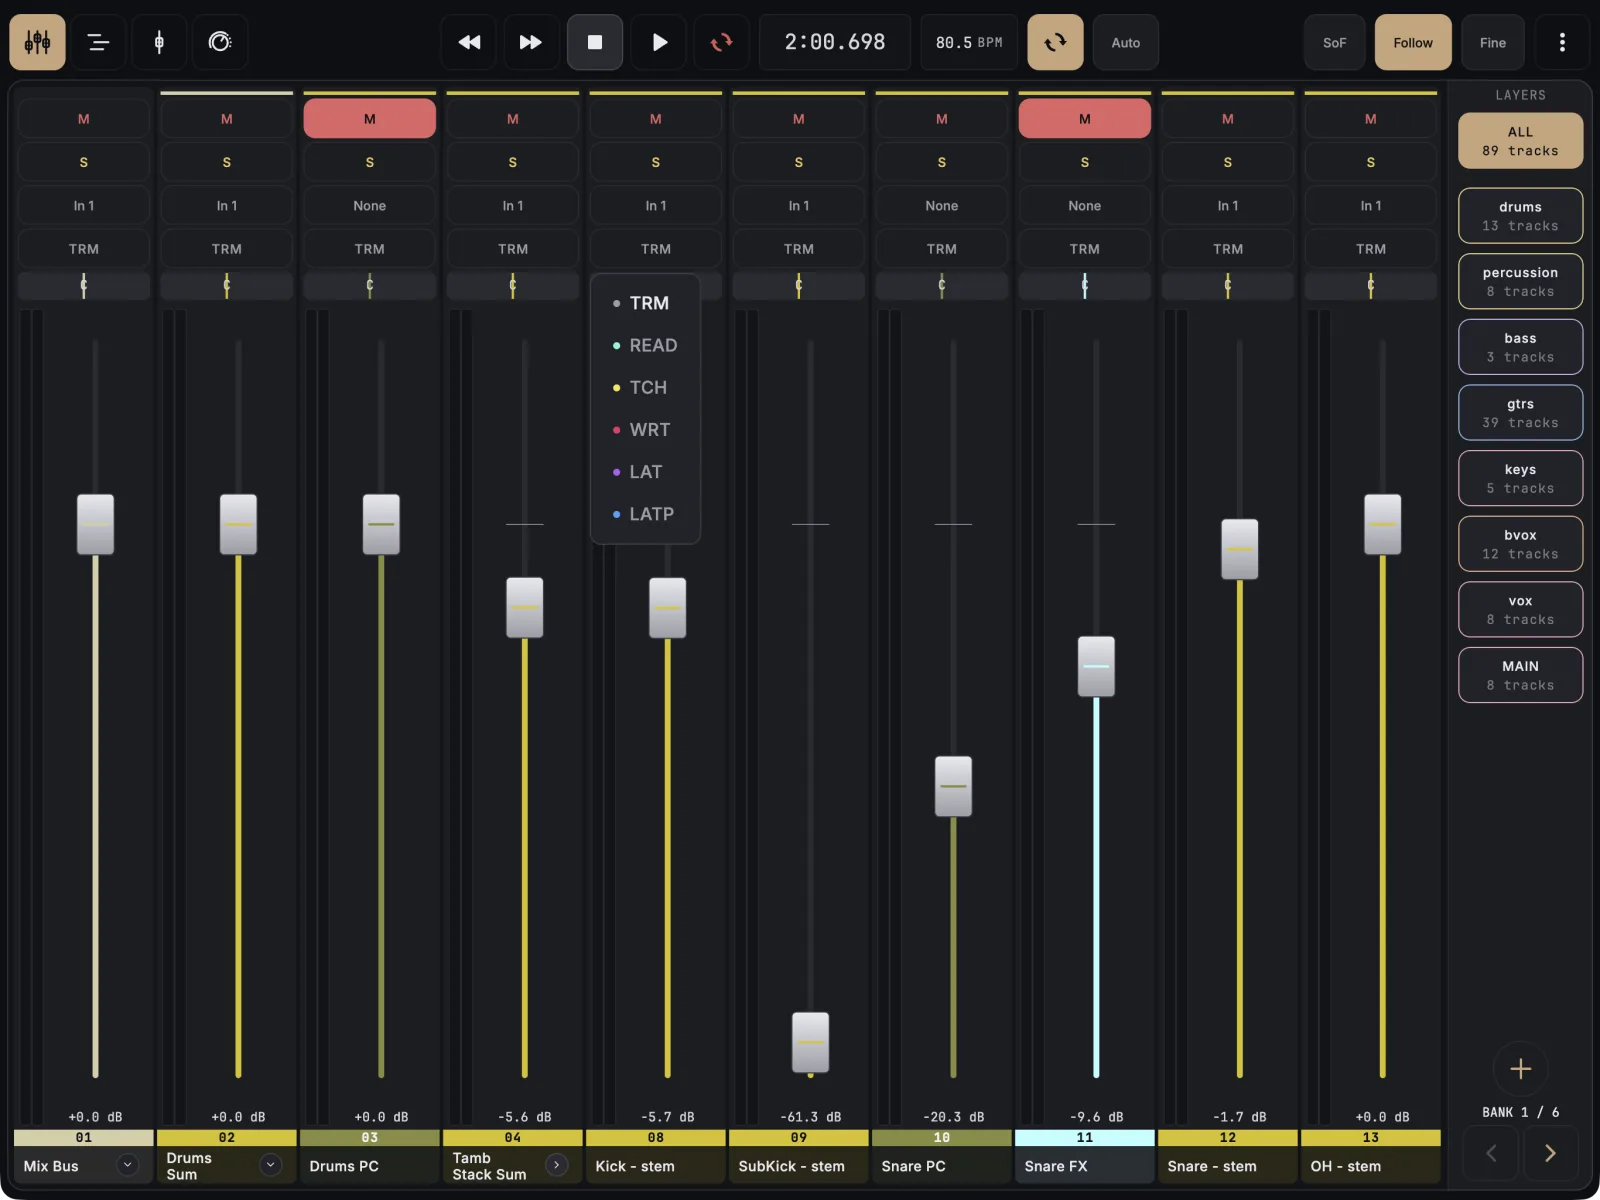Screen dimensions: 1600x1200
Task: Toggle the Follow button
Action: [1413, 42]
